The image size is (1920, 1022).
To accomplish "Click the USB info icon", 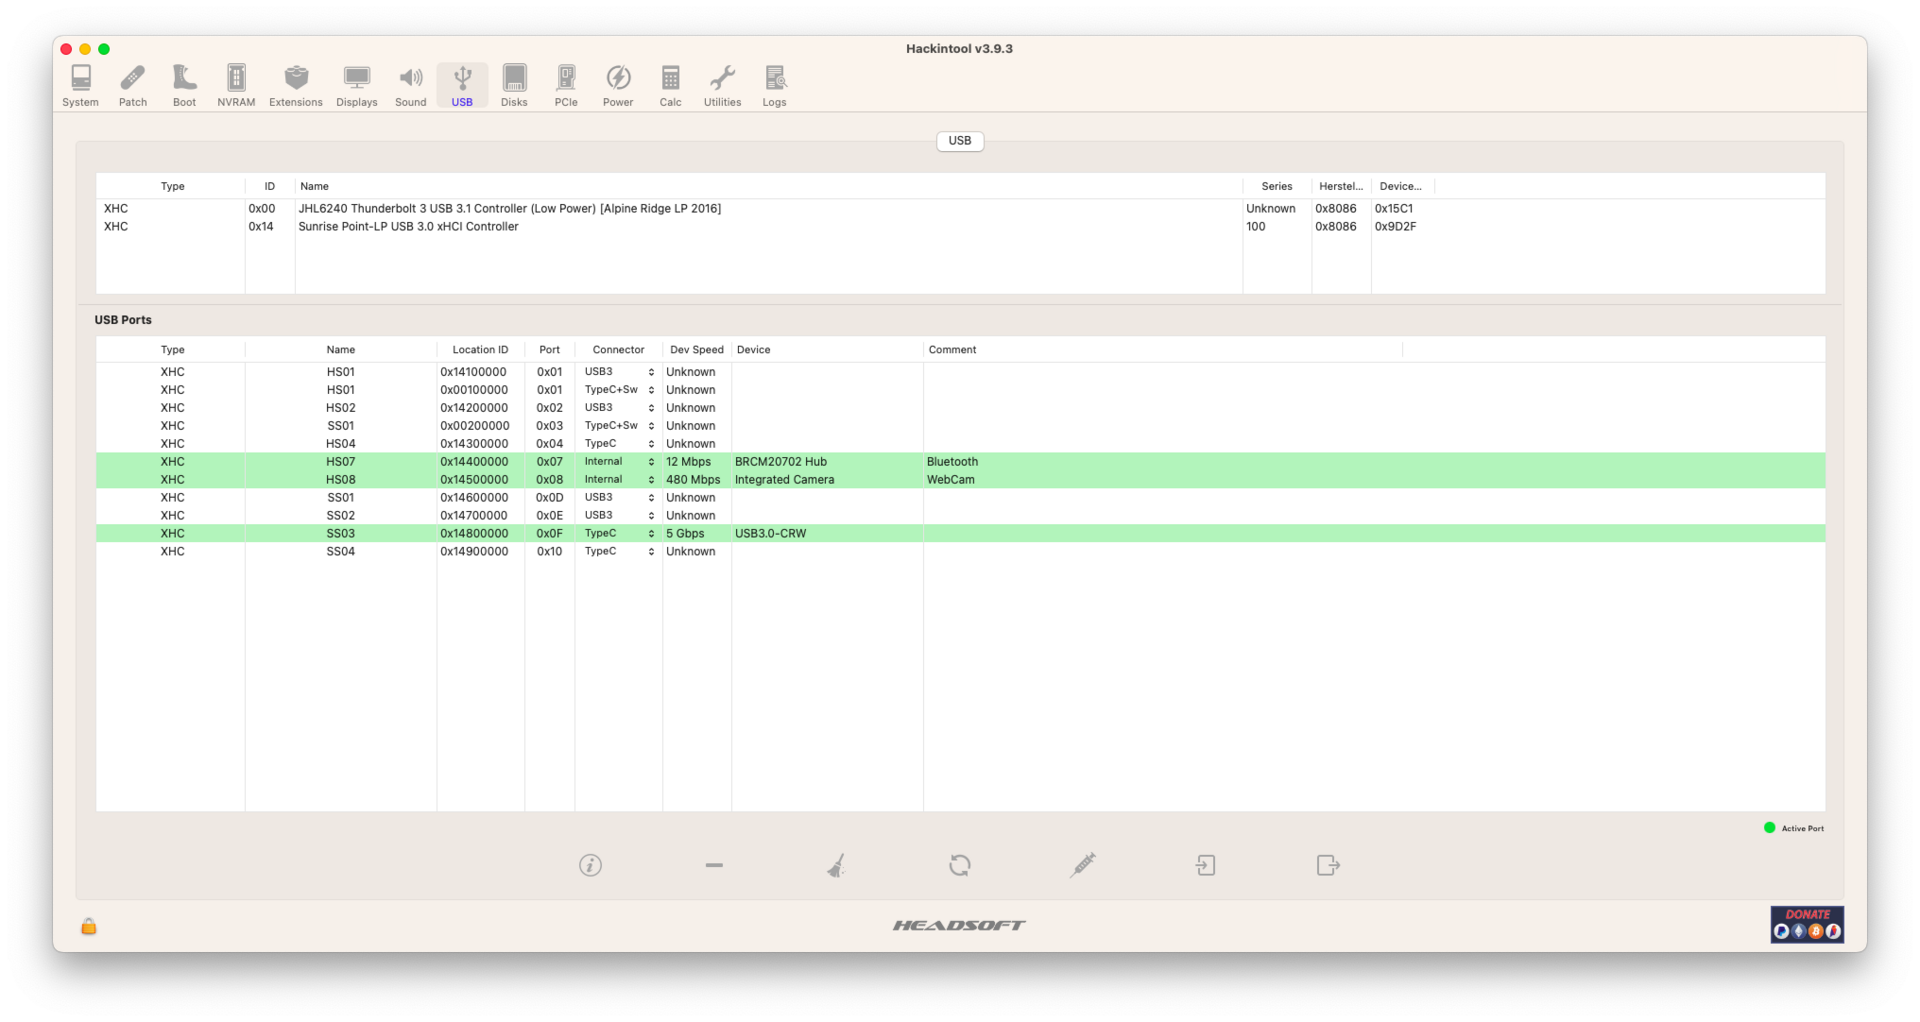I will (590, 865).
